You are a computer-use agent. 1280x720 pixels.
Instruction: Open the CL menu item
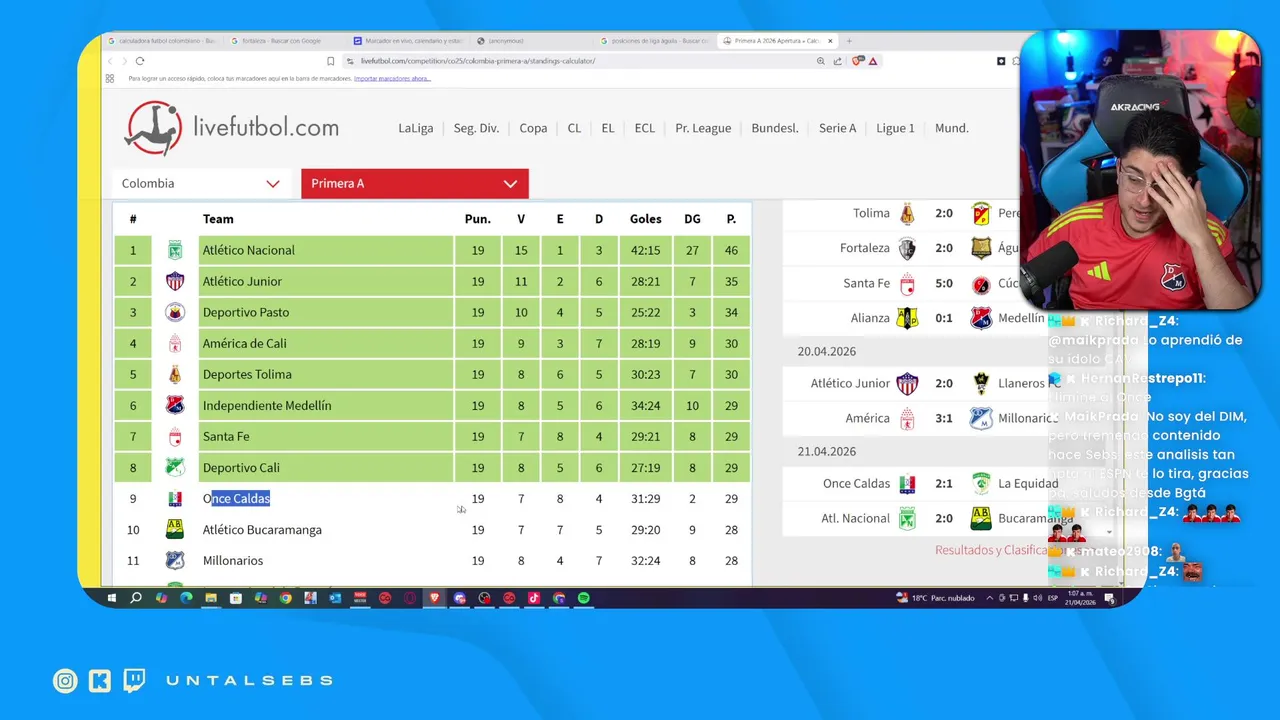point(574,128)
